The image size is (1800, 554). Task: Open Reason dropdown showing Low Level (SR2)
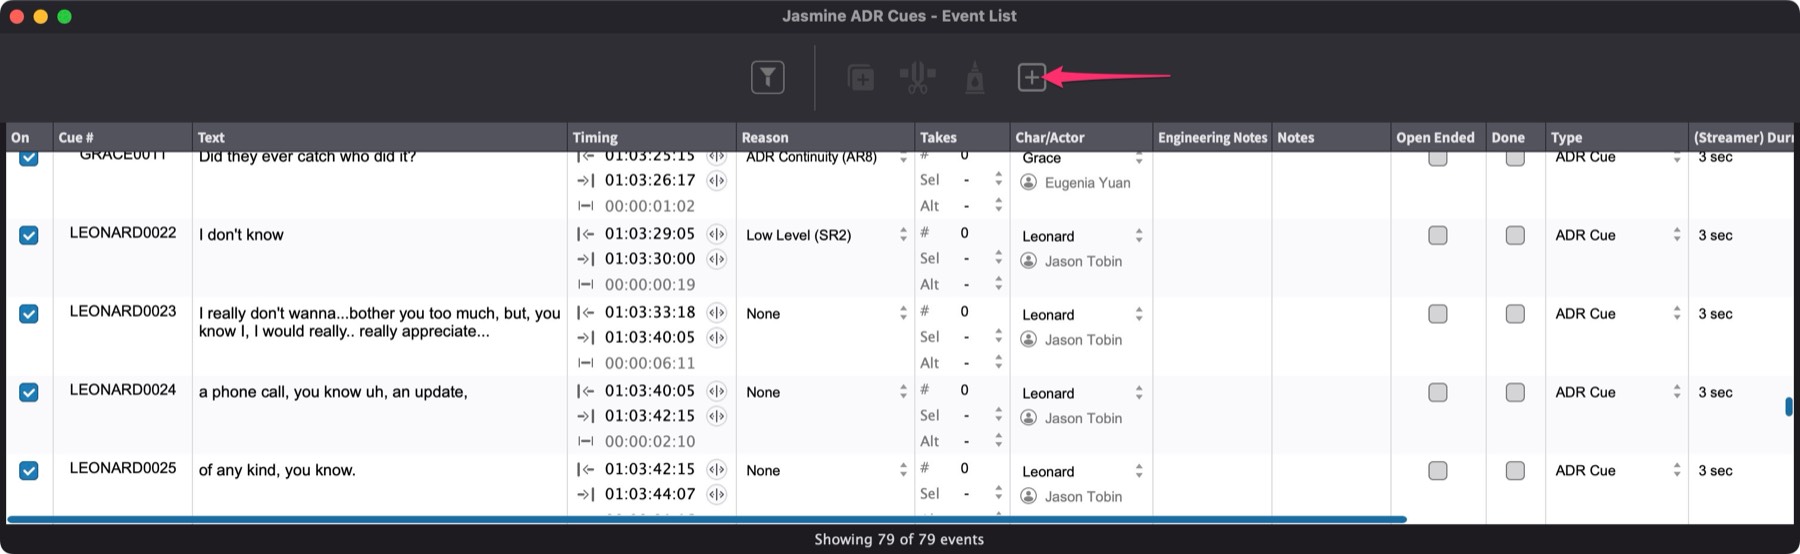point(826,235)
